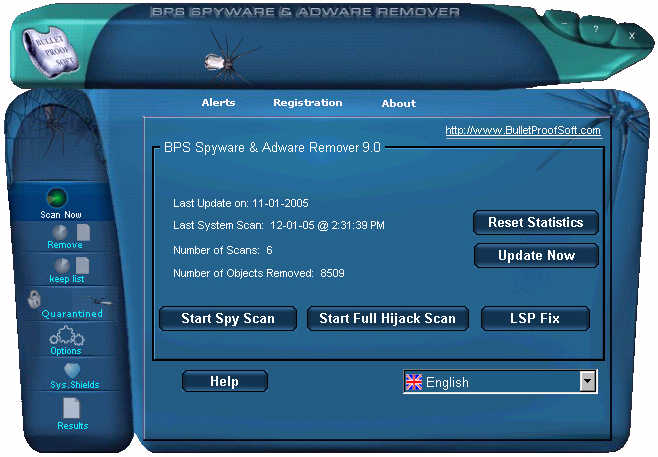Click the green Scan Now orb icon
Image resolution: width=658 pixels, height=457 pixels.
click(57, 197)
